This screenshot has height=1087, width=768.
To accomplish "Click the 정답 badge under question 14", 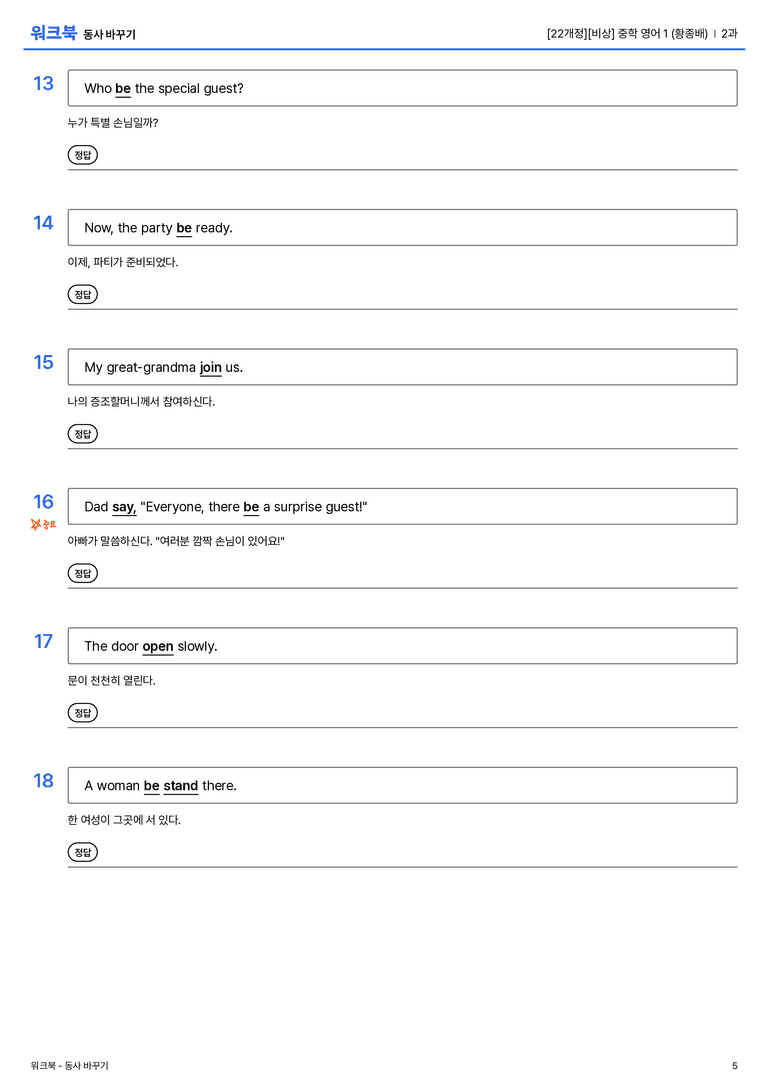I will pyautogui.click(x=82, y=294).
